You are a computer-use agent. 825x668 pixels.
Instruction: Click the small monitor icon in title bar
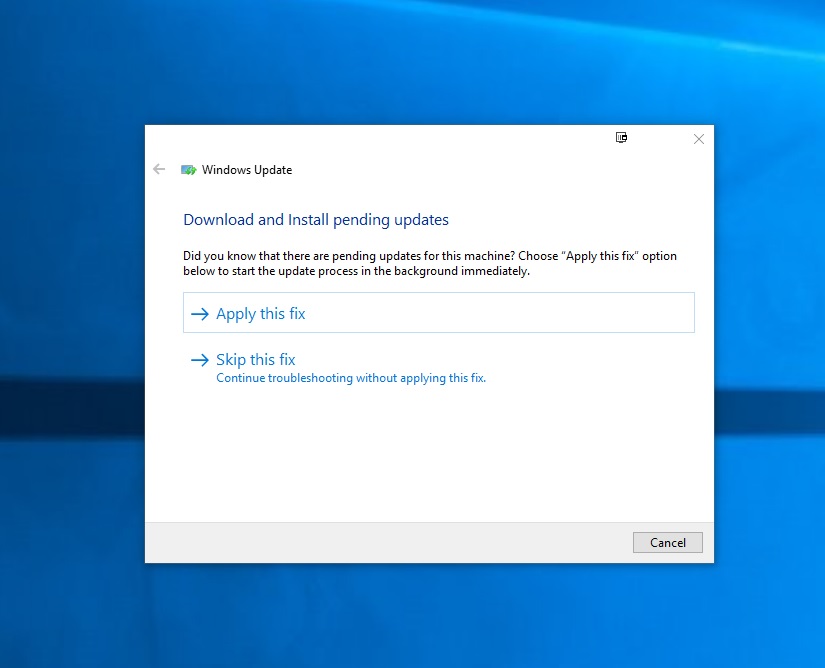[621, 138]
